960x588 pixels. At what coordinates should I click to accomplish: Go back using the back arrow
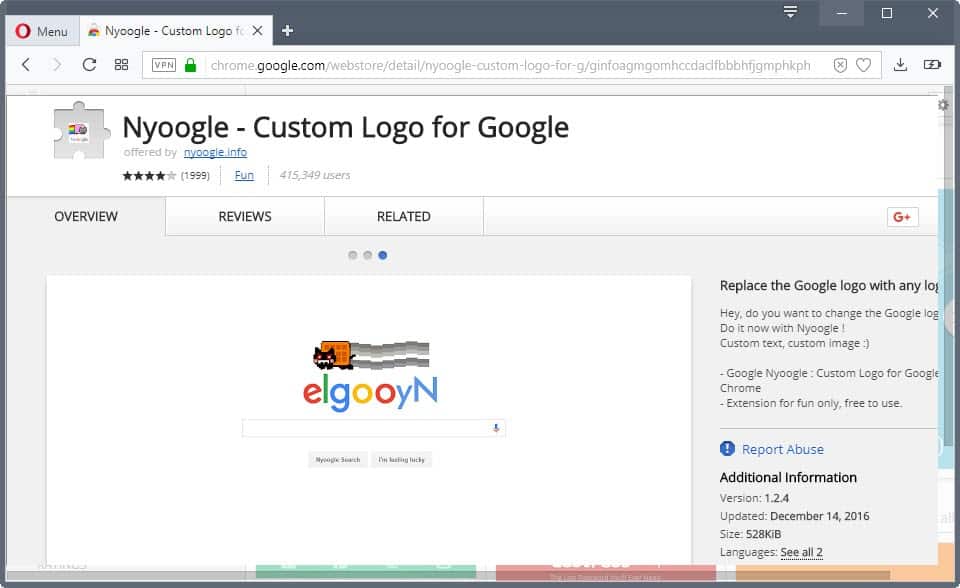26,65
